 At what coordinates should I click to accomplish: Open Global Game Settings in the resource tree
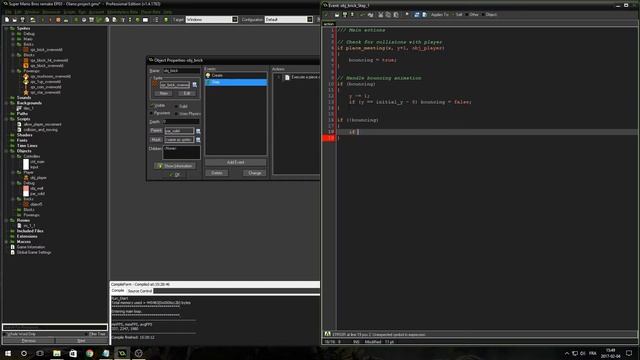click(33, 252)
